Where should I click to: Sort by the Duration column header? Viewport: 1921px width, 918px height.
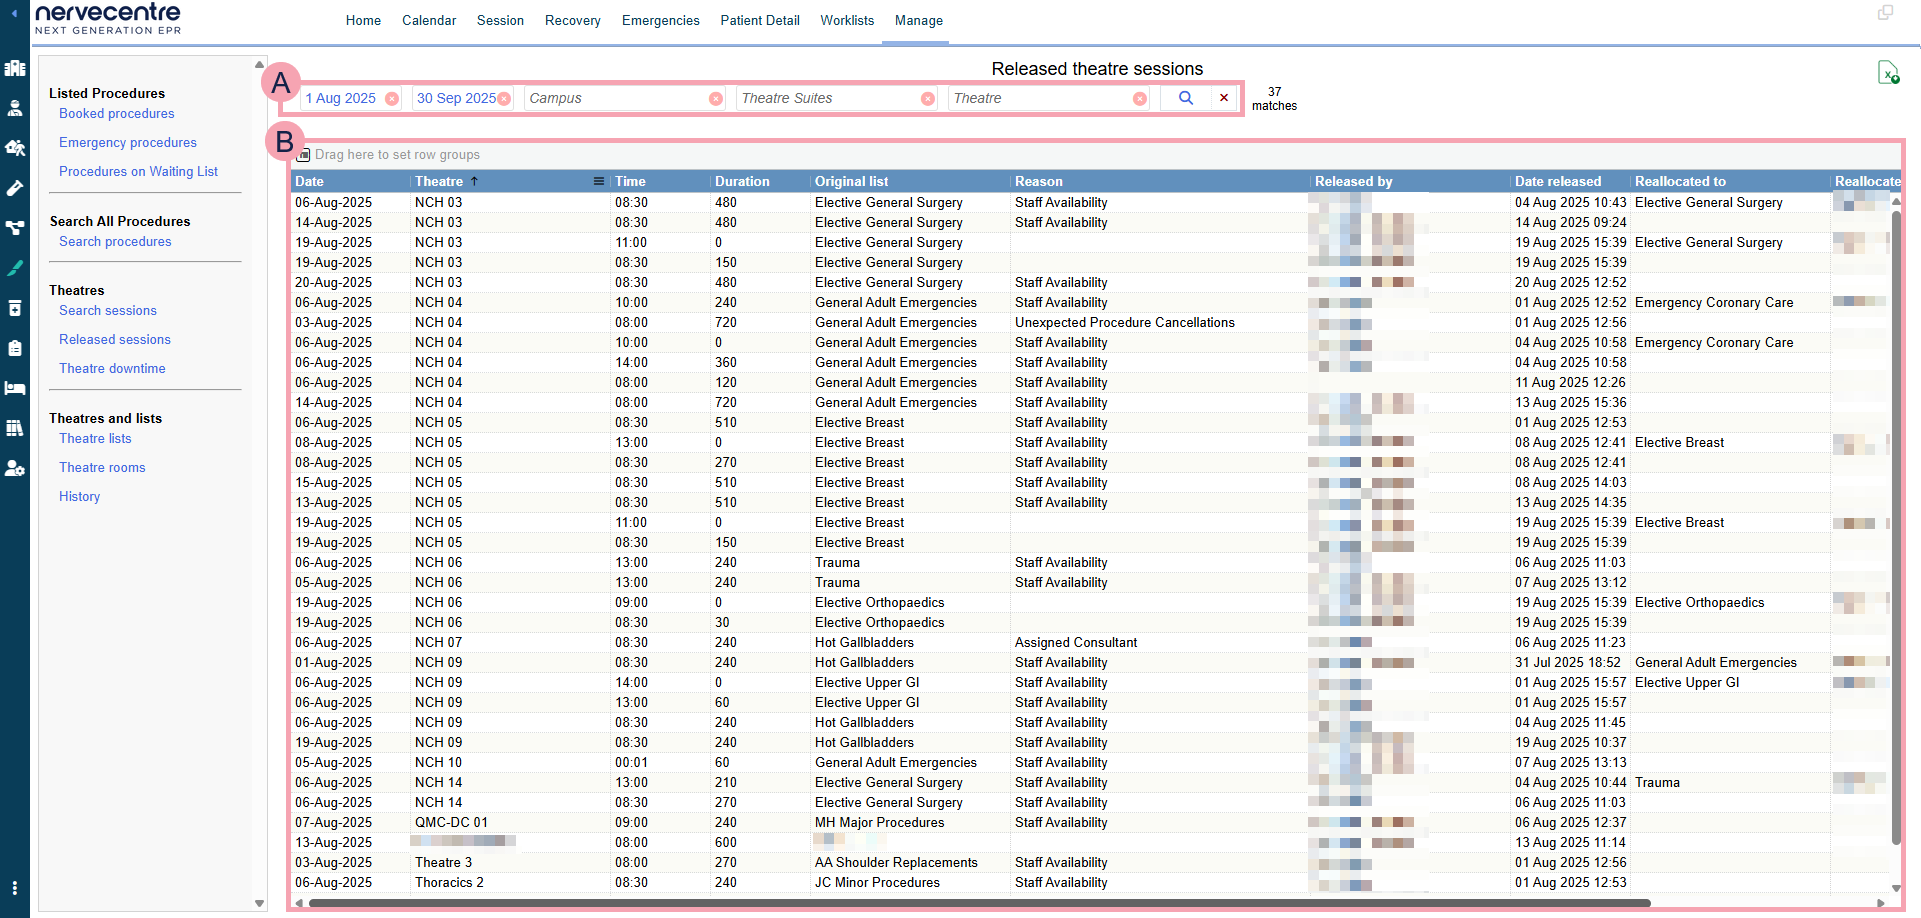[x=742, y=181]
